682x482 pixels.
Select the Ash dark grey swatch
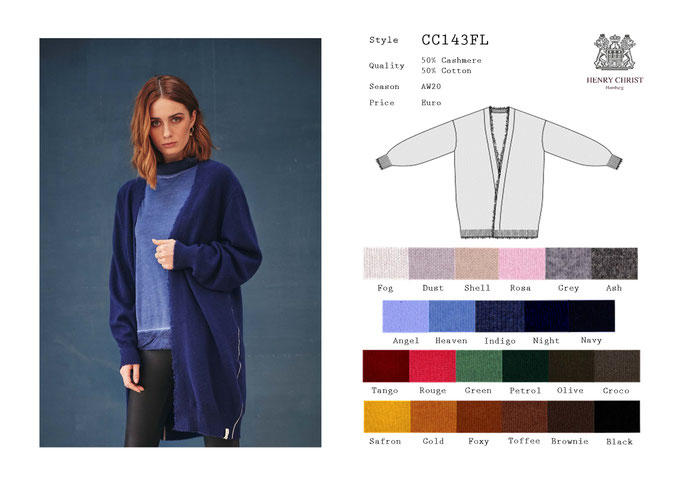pyautogui.click(x=615, y=264)
